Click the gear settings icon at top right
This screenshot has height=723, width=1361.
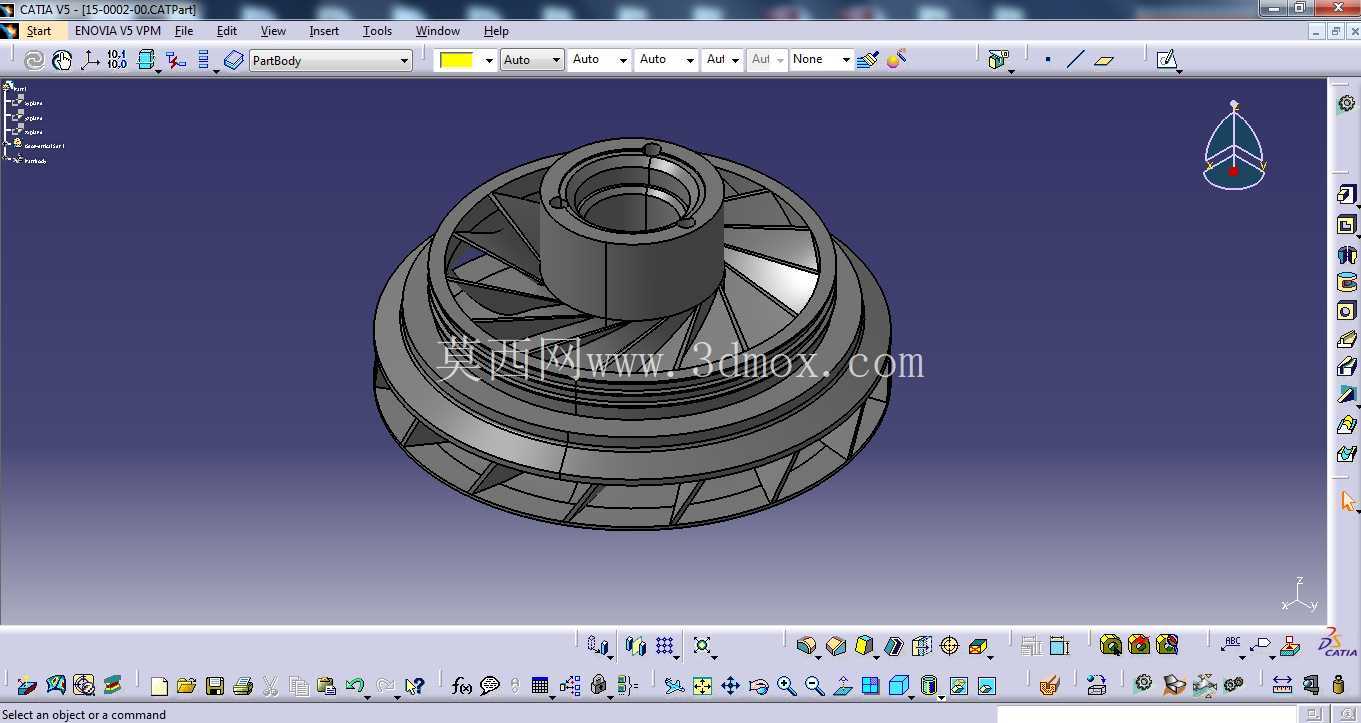(x=1347, y=103)
